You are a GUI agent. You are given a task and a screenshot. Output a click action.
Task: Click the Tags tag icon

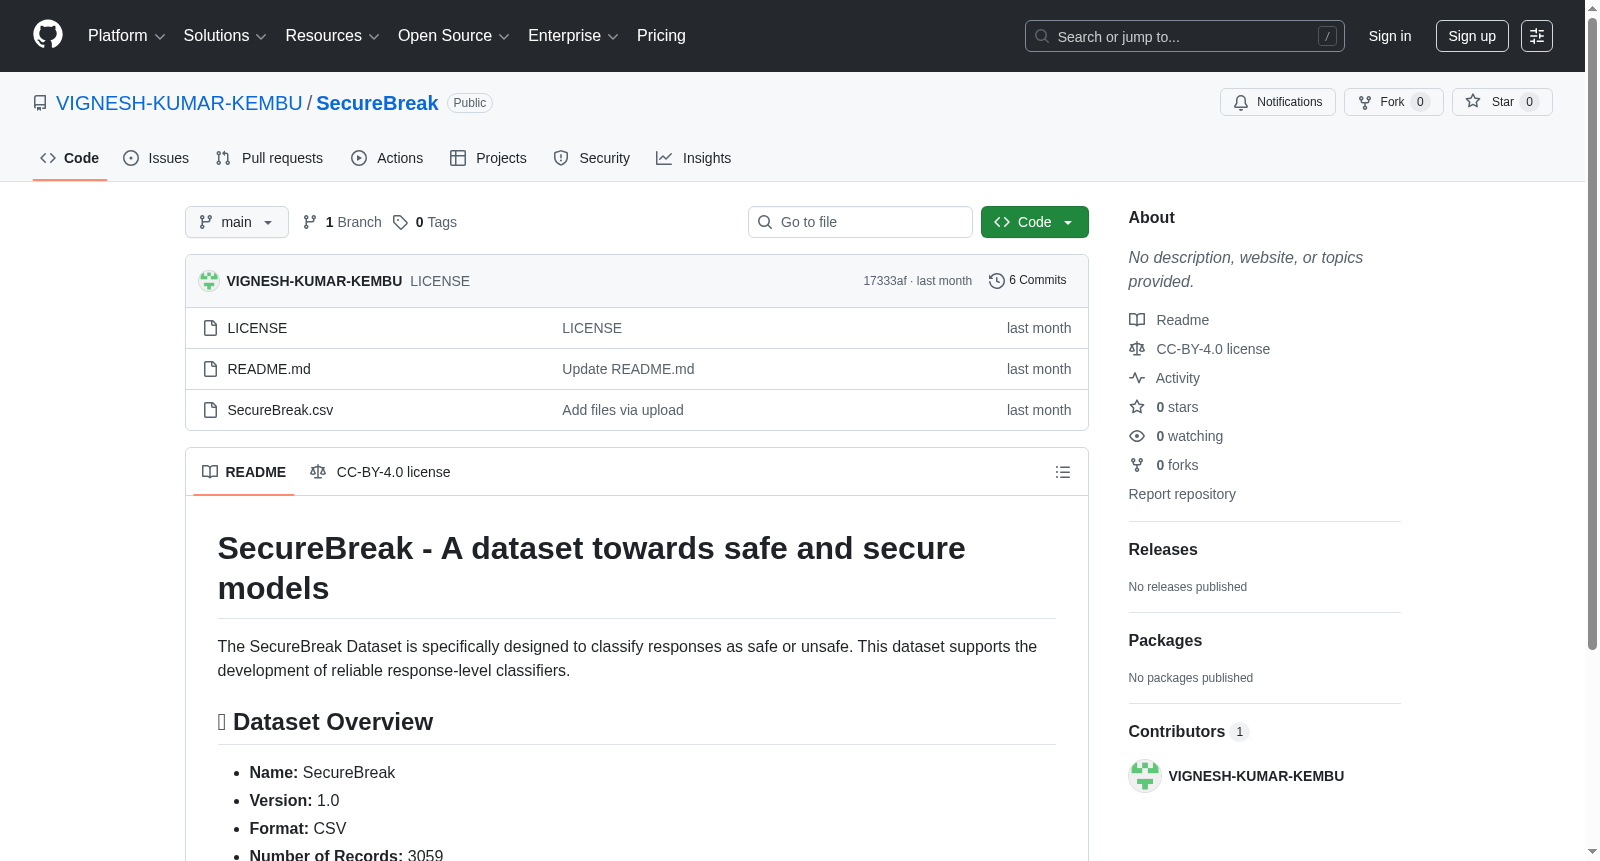400,222
